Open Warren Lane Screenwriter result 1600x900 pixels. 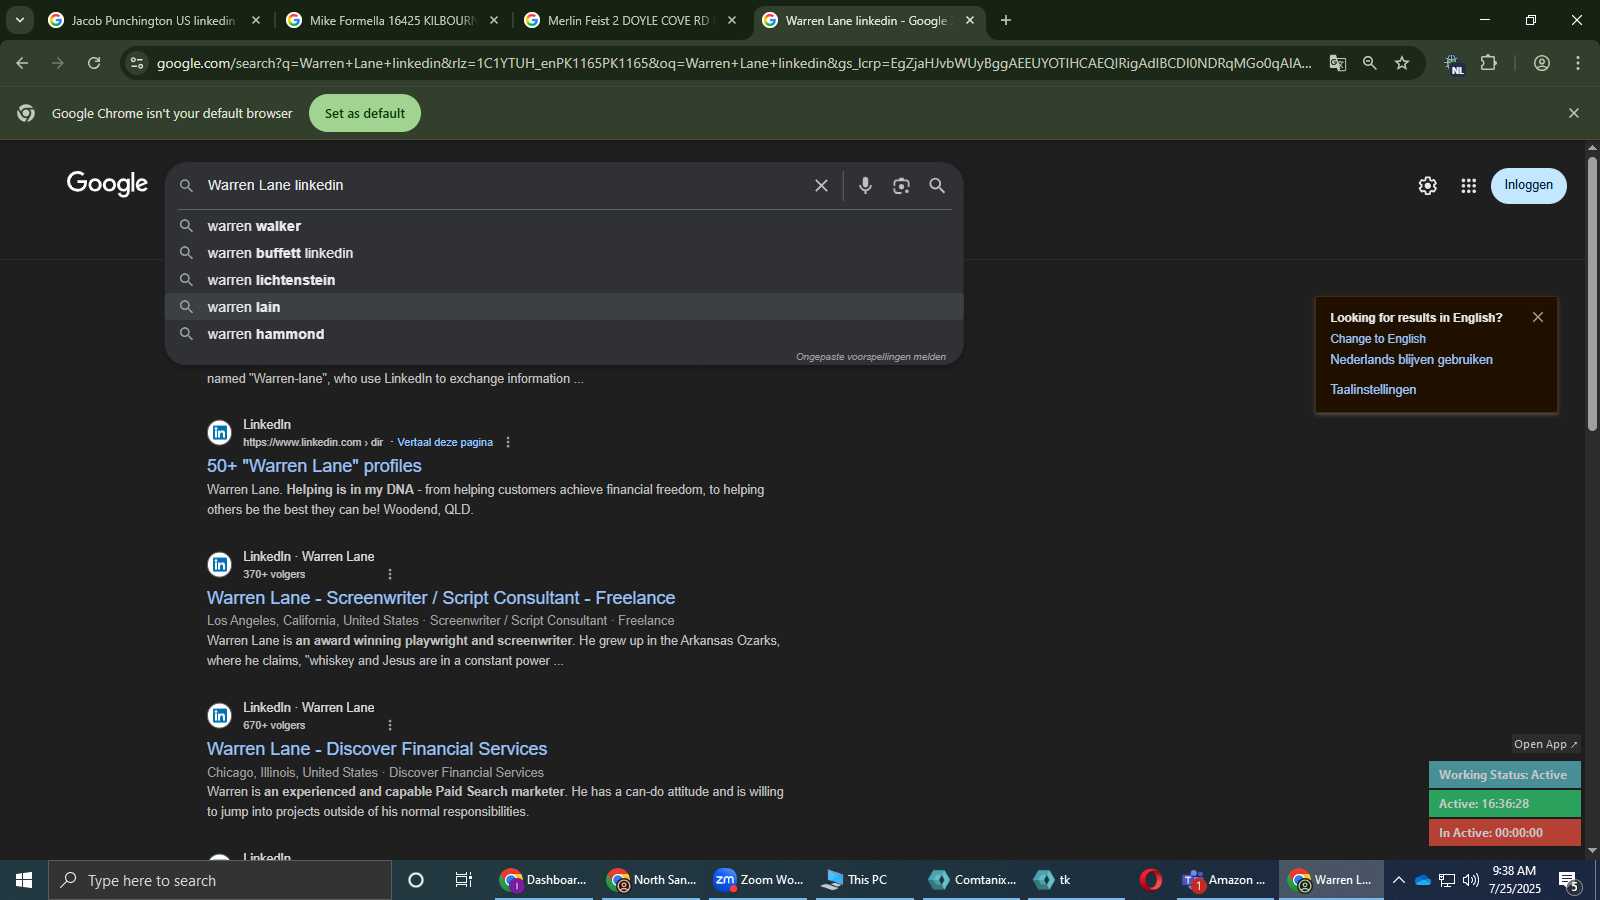(x=441, y=598)
